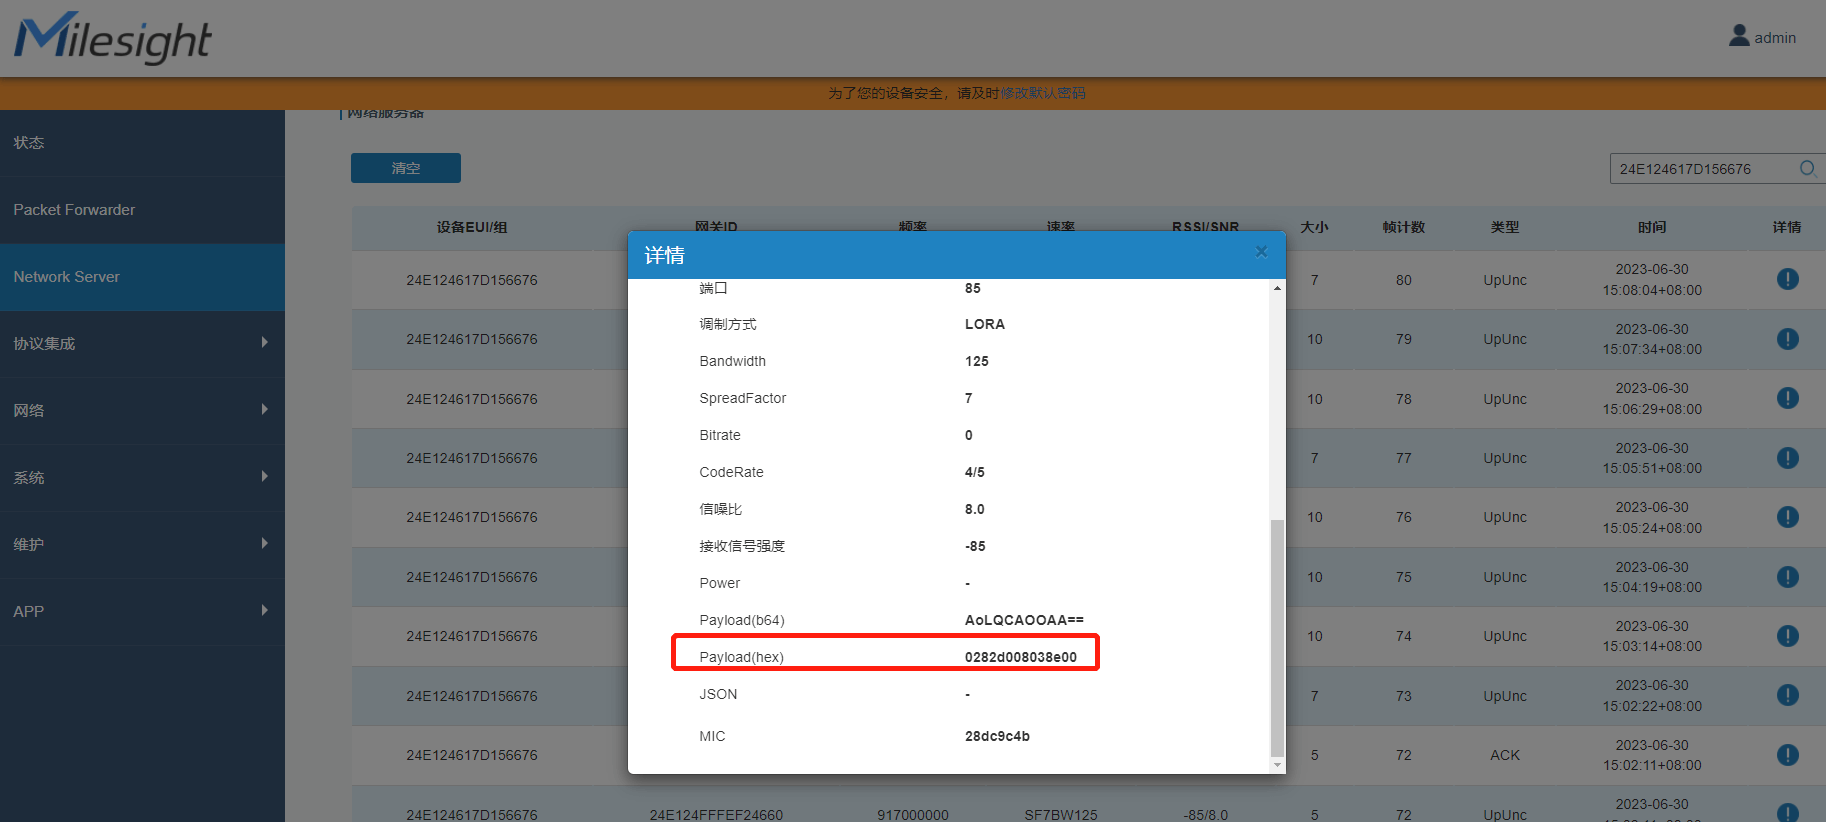Follow the 修改默认密码 link
This screenshot has width=1826, height=822.
pyautogui.click(x=1043, y=93)
